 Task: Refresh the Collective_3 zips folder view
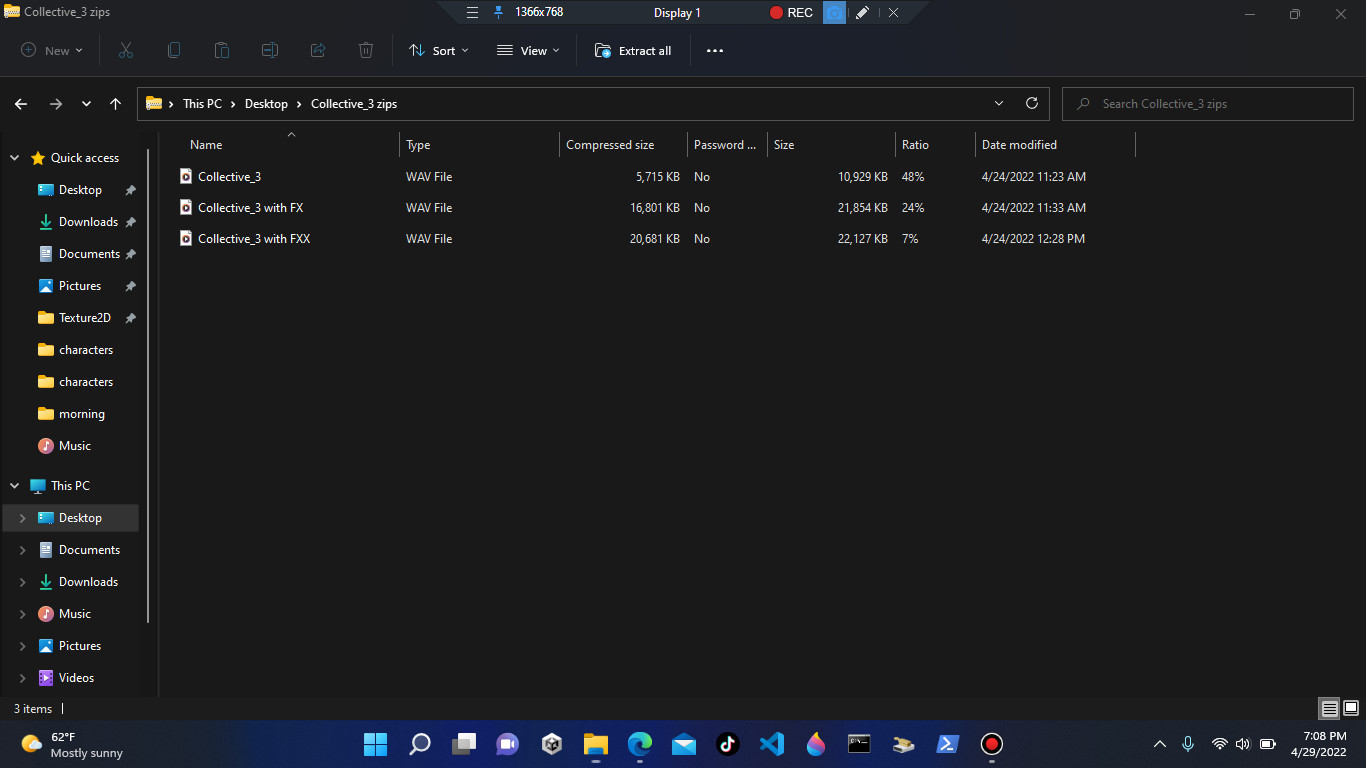click(1031, 103)
